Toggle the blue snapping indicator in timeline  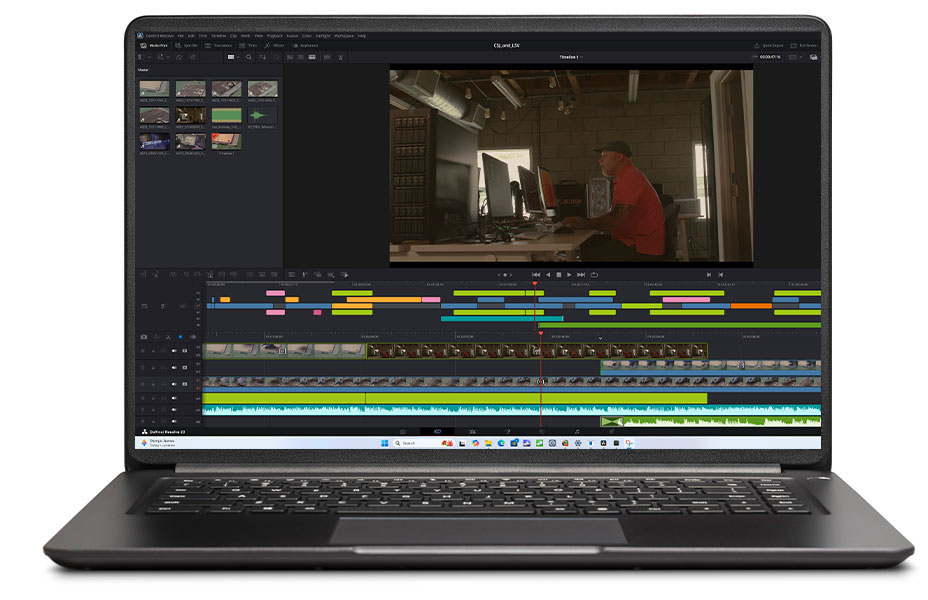tap(181, 337)
